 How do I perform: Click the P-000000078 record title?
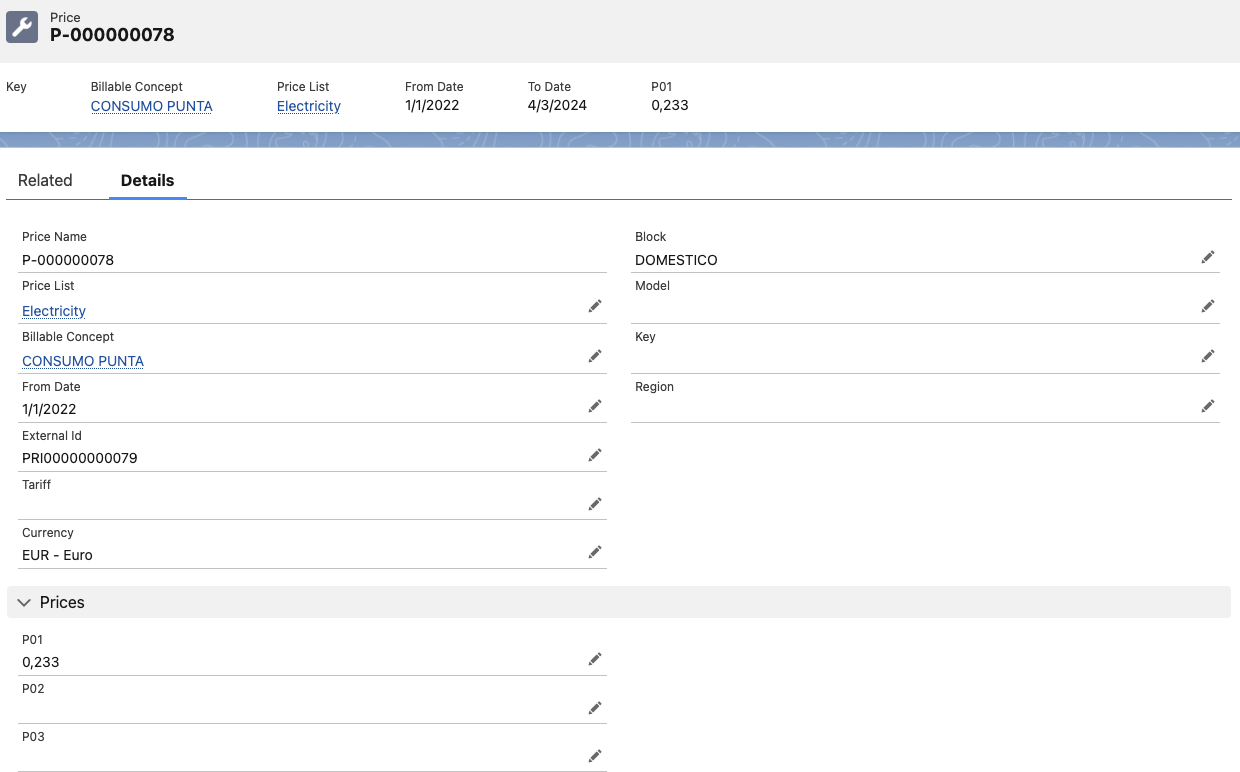coord(112,35)
